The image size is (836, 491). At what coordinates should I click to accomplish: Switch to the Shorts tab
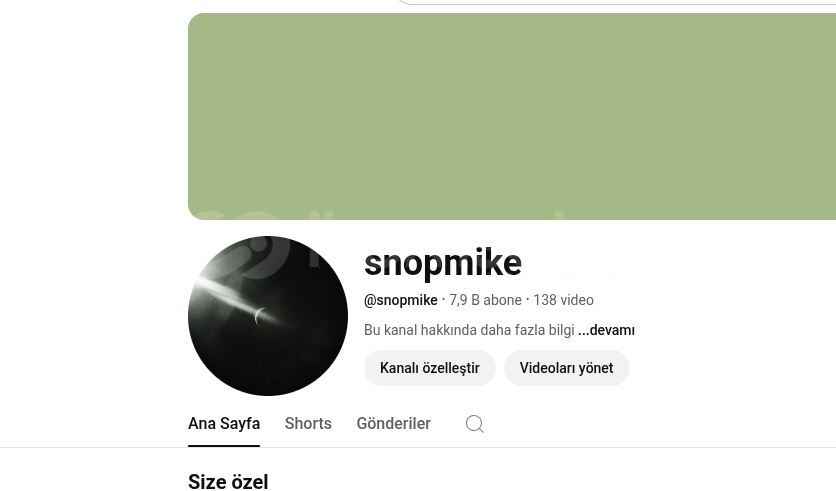[308, 423]
